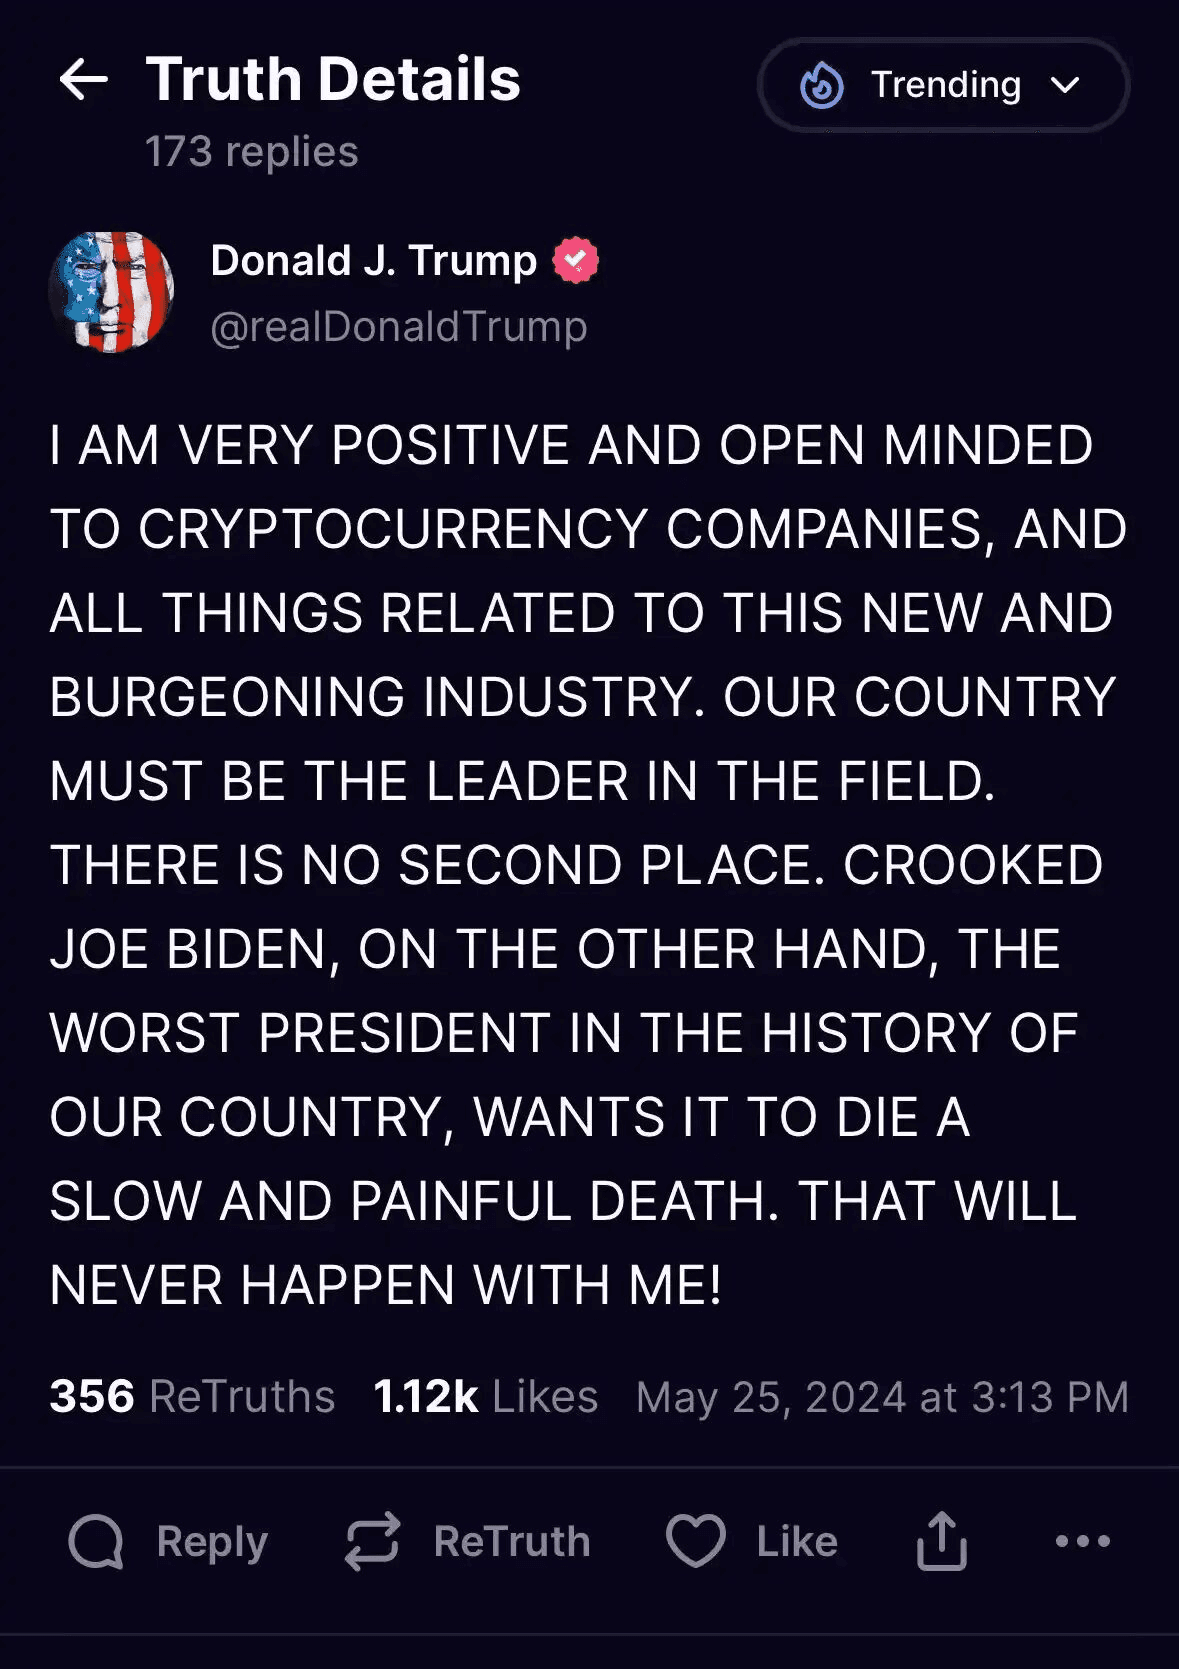
Task: Click the Donald J. Trump display name
Action: pos(374,261)
